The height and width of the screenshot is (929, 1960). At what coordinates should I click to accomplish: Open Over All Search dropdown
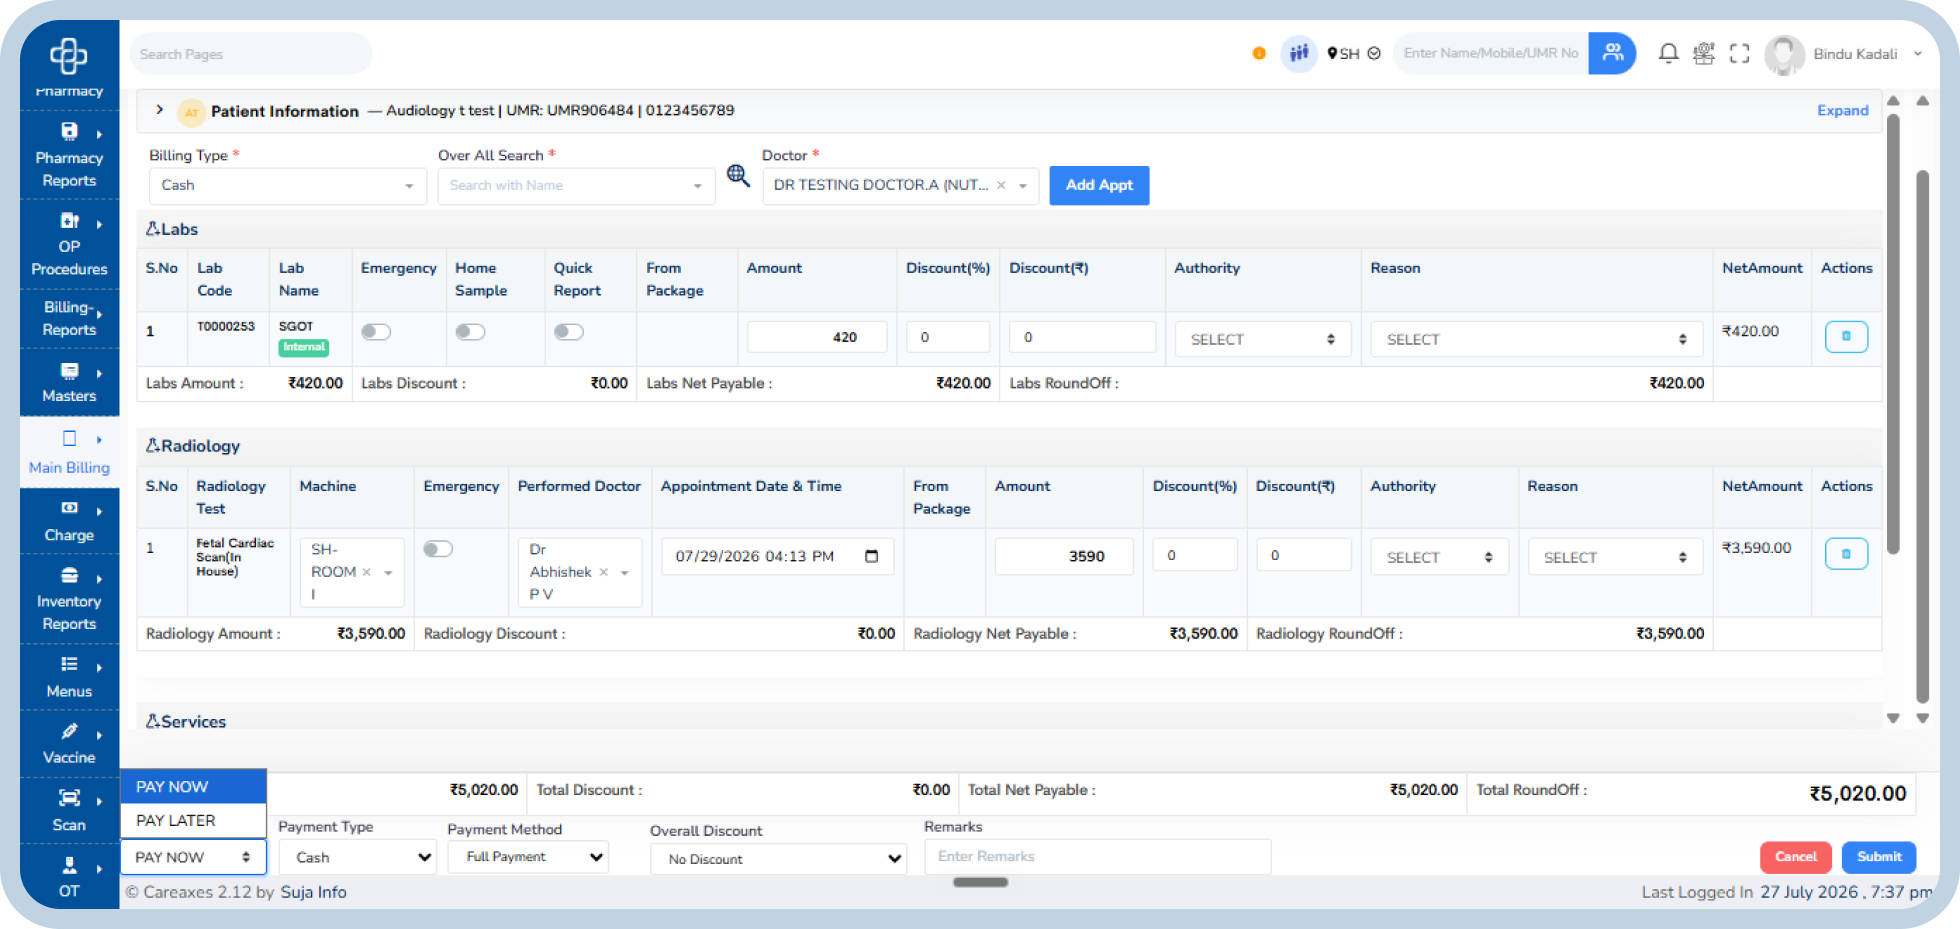(576, 186)
